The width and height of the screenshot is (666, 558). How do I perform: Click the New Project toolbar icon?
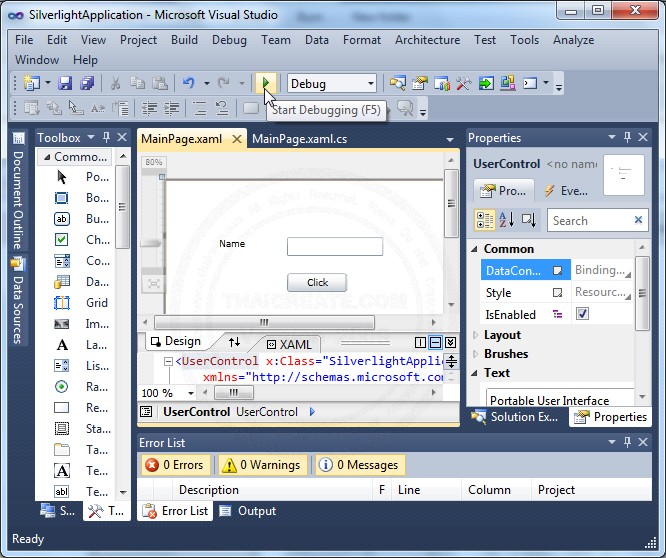(31, 83)
